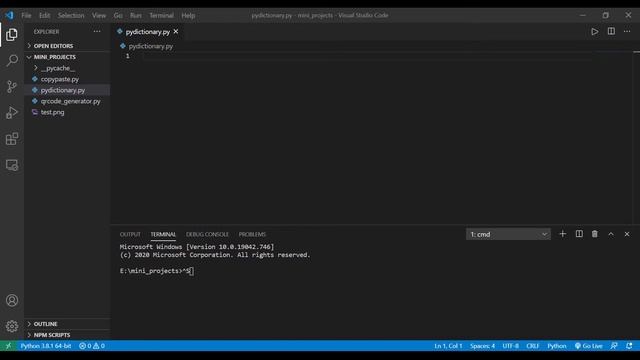Open the Selection menu
The height and width of the screenshot is (360, 640).
[x=71, y=16]
